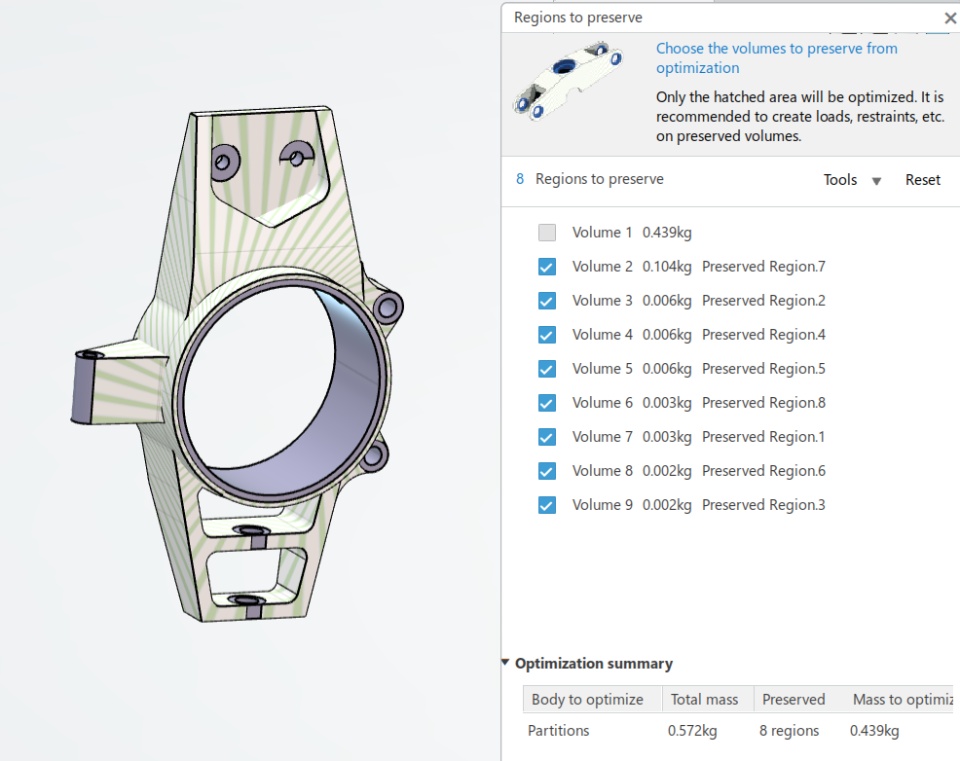Screen dimensions: 960x761
Task: Uncheck Volume 6 Preserved Region.8
Action: [547, 403]
